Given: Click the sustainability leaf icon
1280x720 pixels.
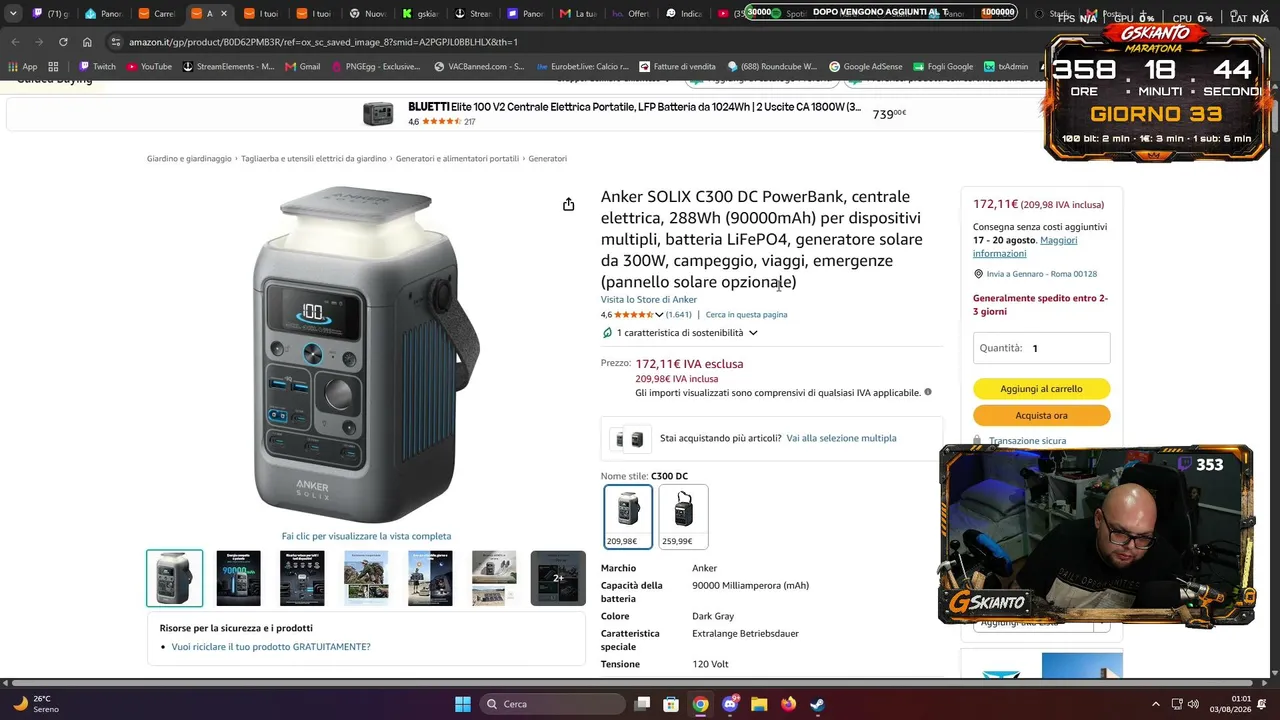Looking at the screenshot, I should point(607,333).
